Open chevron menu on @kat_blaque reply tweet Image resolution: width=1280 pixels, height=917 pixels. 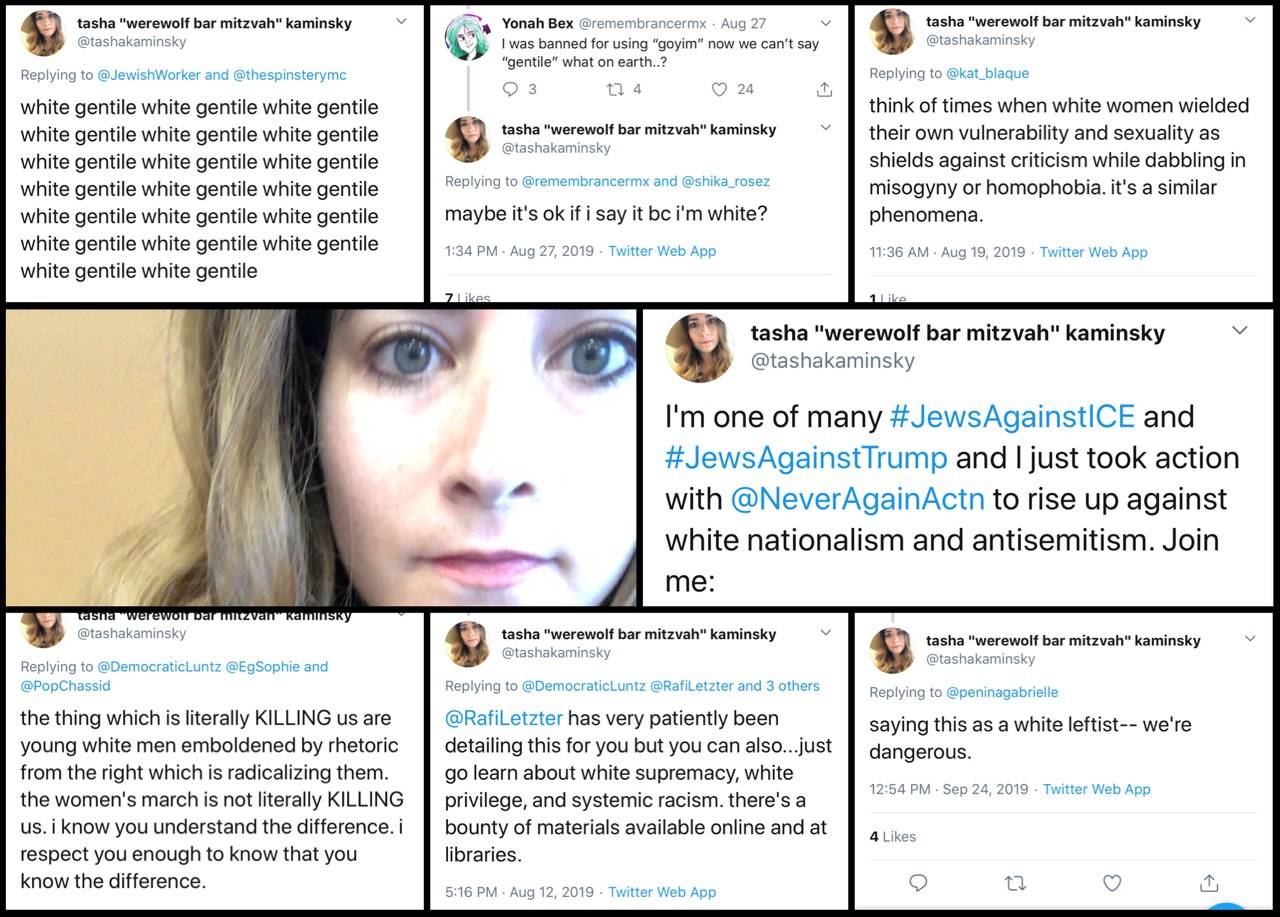tap(1250, 20)
